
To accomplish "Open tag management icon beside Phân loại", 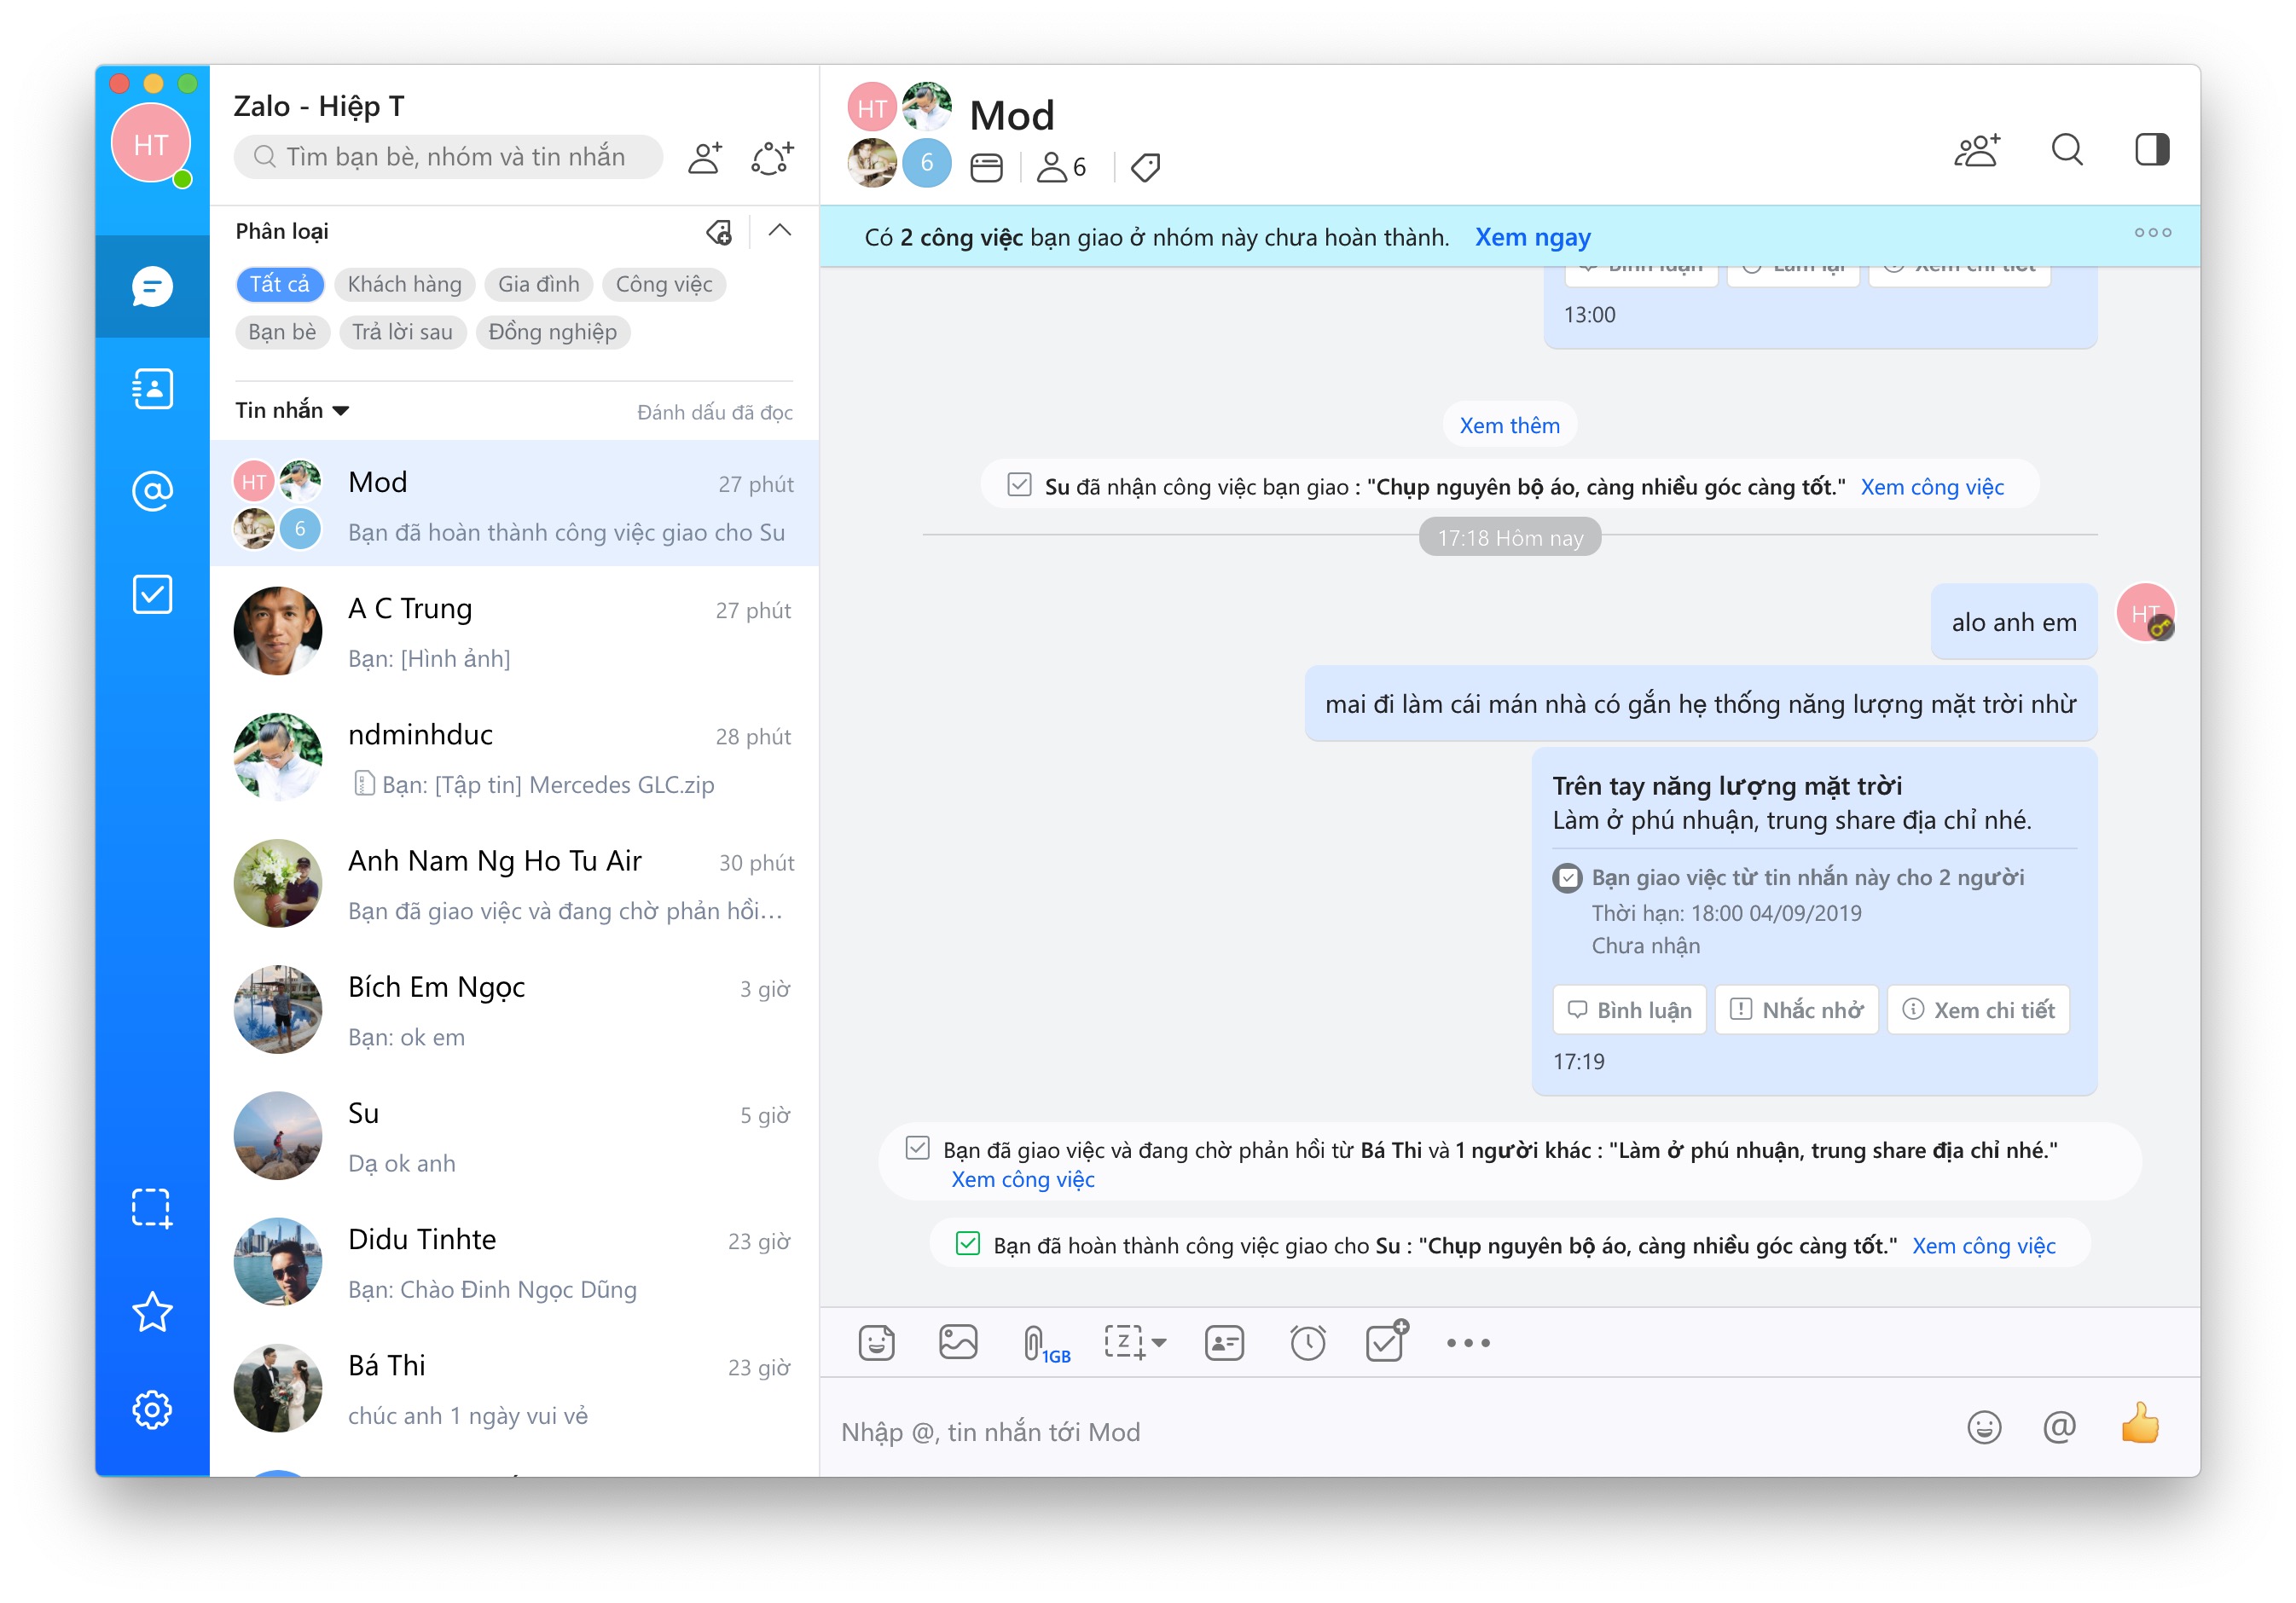I will (x=719, y=232).
